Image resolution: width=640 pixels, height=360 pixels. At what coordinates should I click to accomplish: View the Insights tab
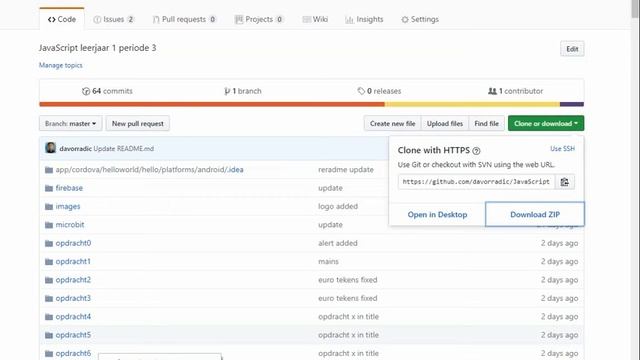(364, 19)
